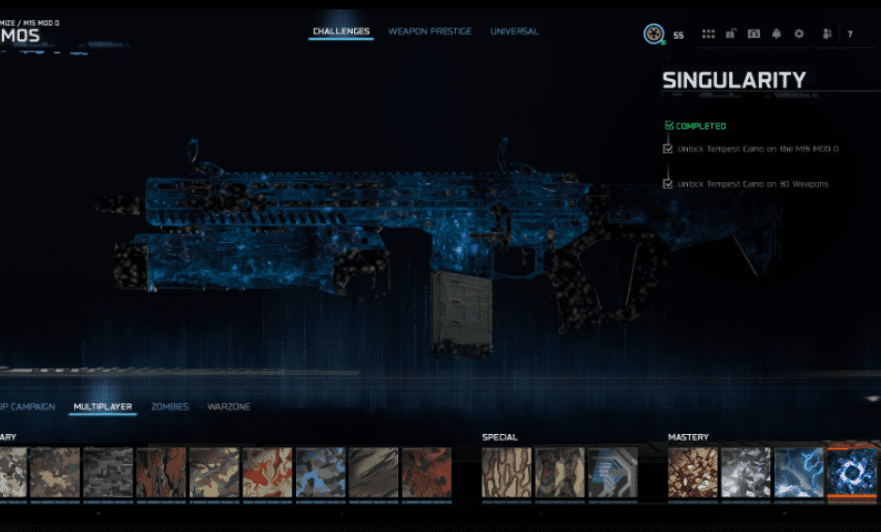Open the social party icon

pyautogui.click(x=827, y=34)
